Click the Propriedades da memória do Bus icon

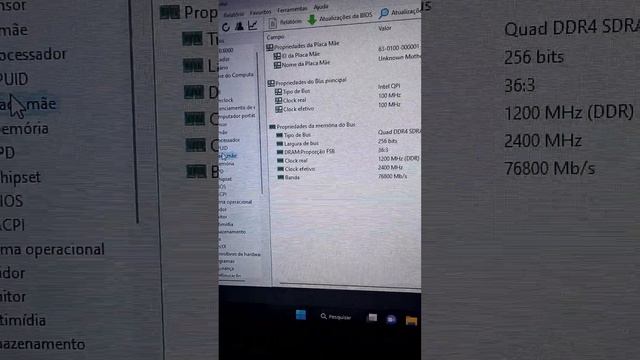pos(272,127)
